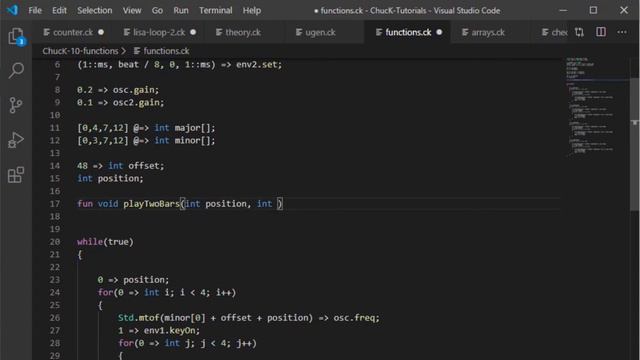Close lisa-loop-2.ck via its unsaved dot
640x360 pixels.
point(193,32)
